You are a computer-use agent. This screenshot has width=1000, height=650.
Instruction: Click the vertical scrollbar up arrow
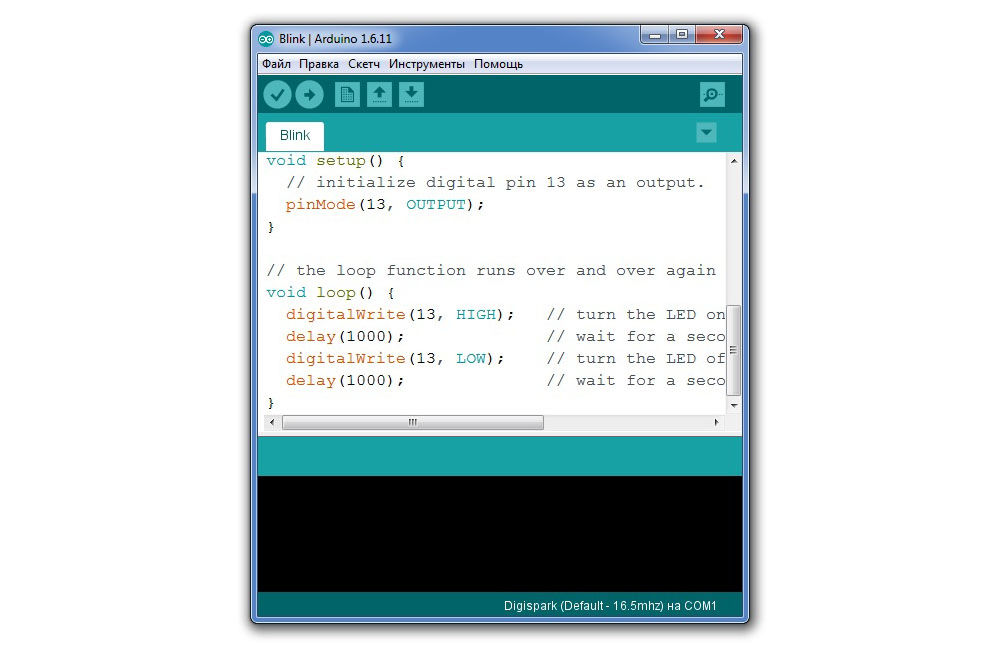coord(734,161)
